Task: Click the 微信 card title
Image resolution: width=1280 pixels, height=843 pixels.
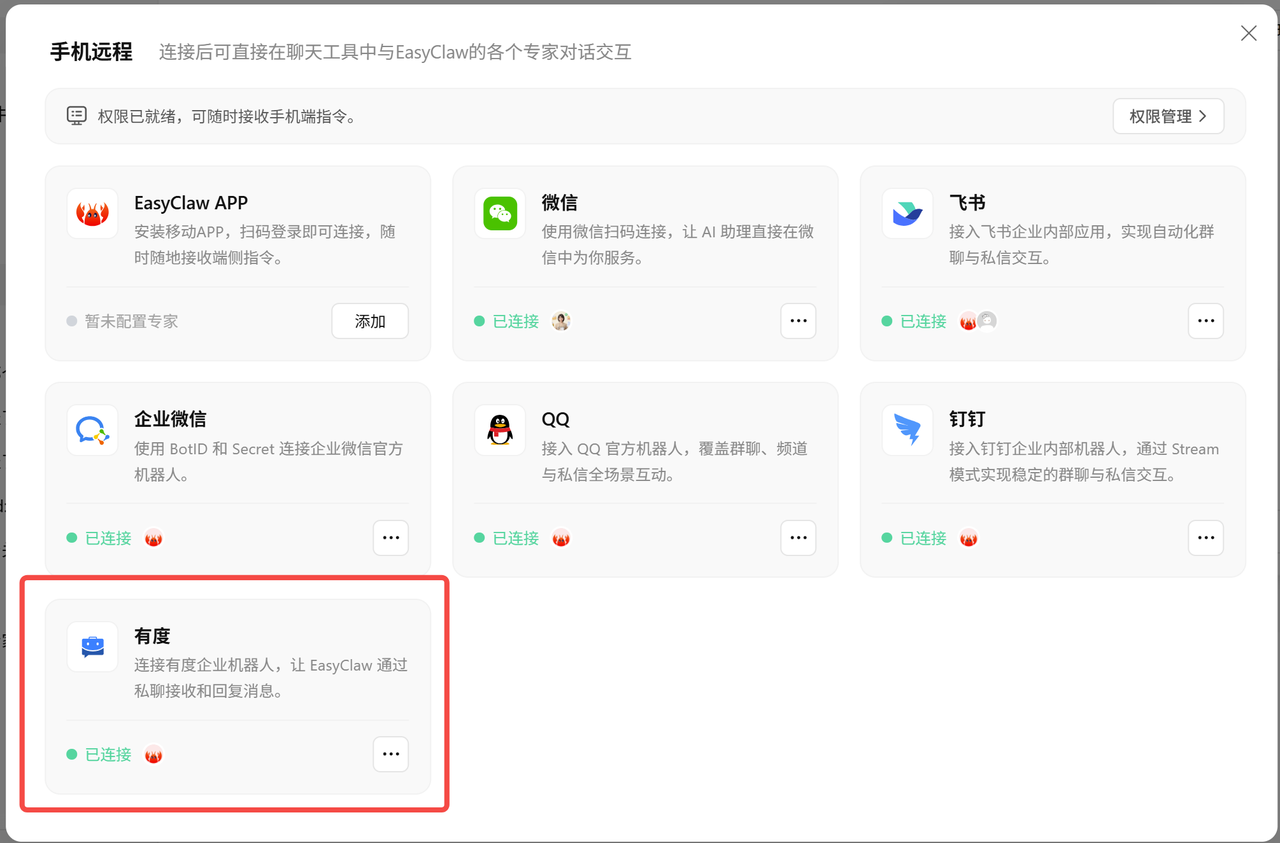Action: 560,203
